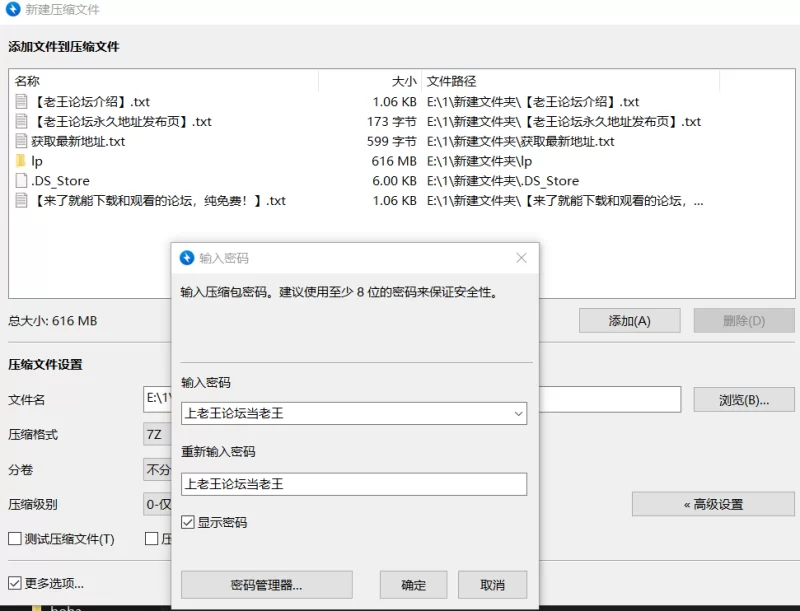
Task: Select the 【老王论坛介绍】.txt file icon
Action: point(21,101)
